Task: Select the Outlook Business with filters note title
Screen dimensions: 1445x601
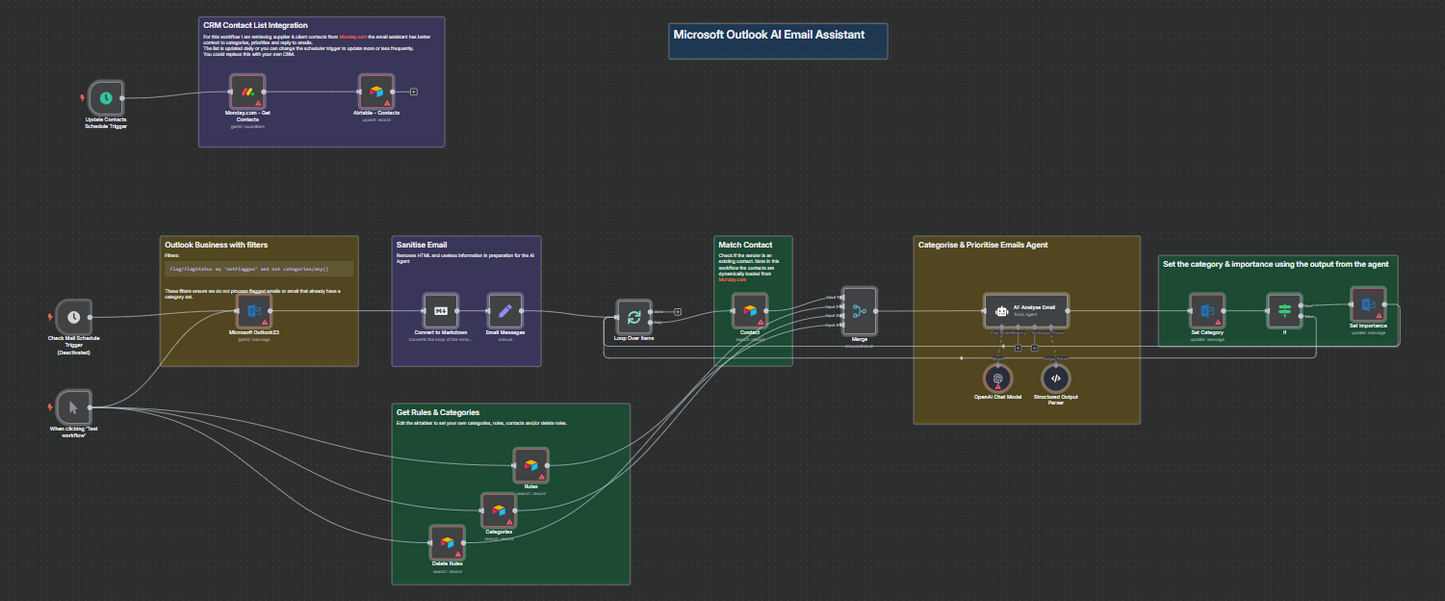Action: (216, 244)
